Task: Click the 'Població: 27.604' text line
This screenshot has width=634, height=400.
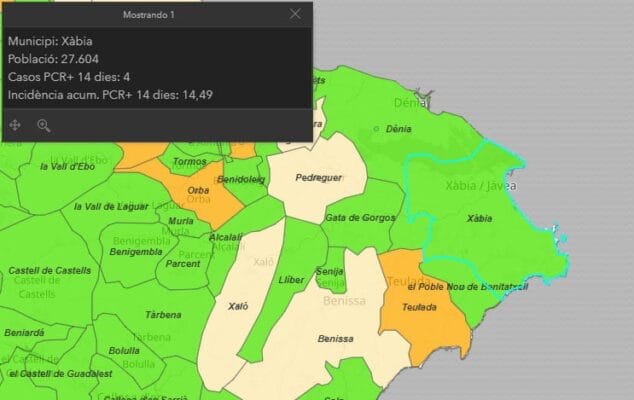Action: (53, 59)
